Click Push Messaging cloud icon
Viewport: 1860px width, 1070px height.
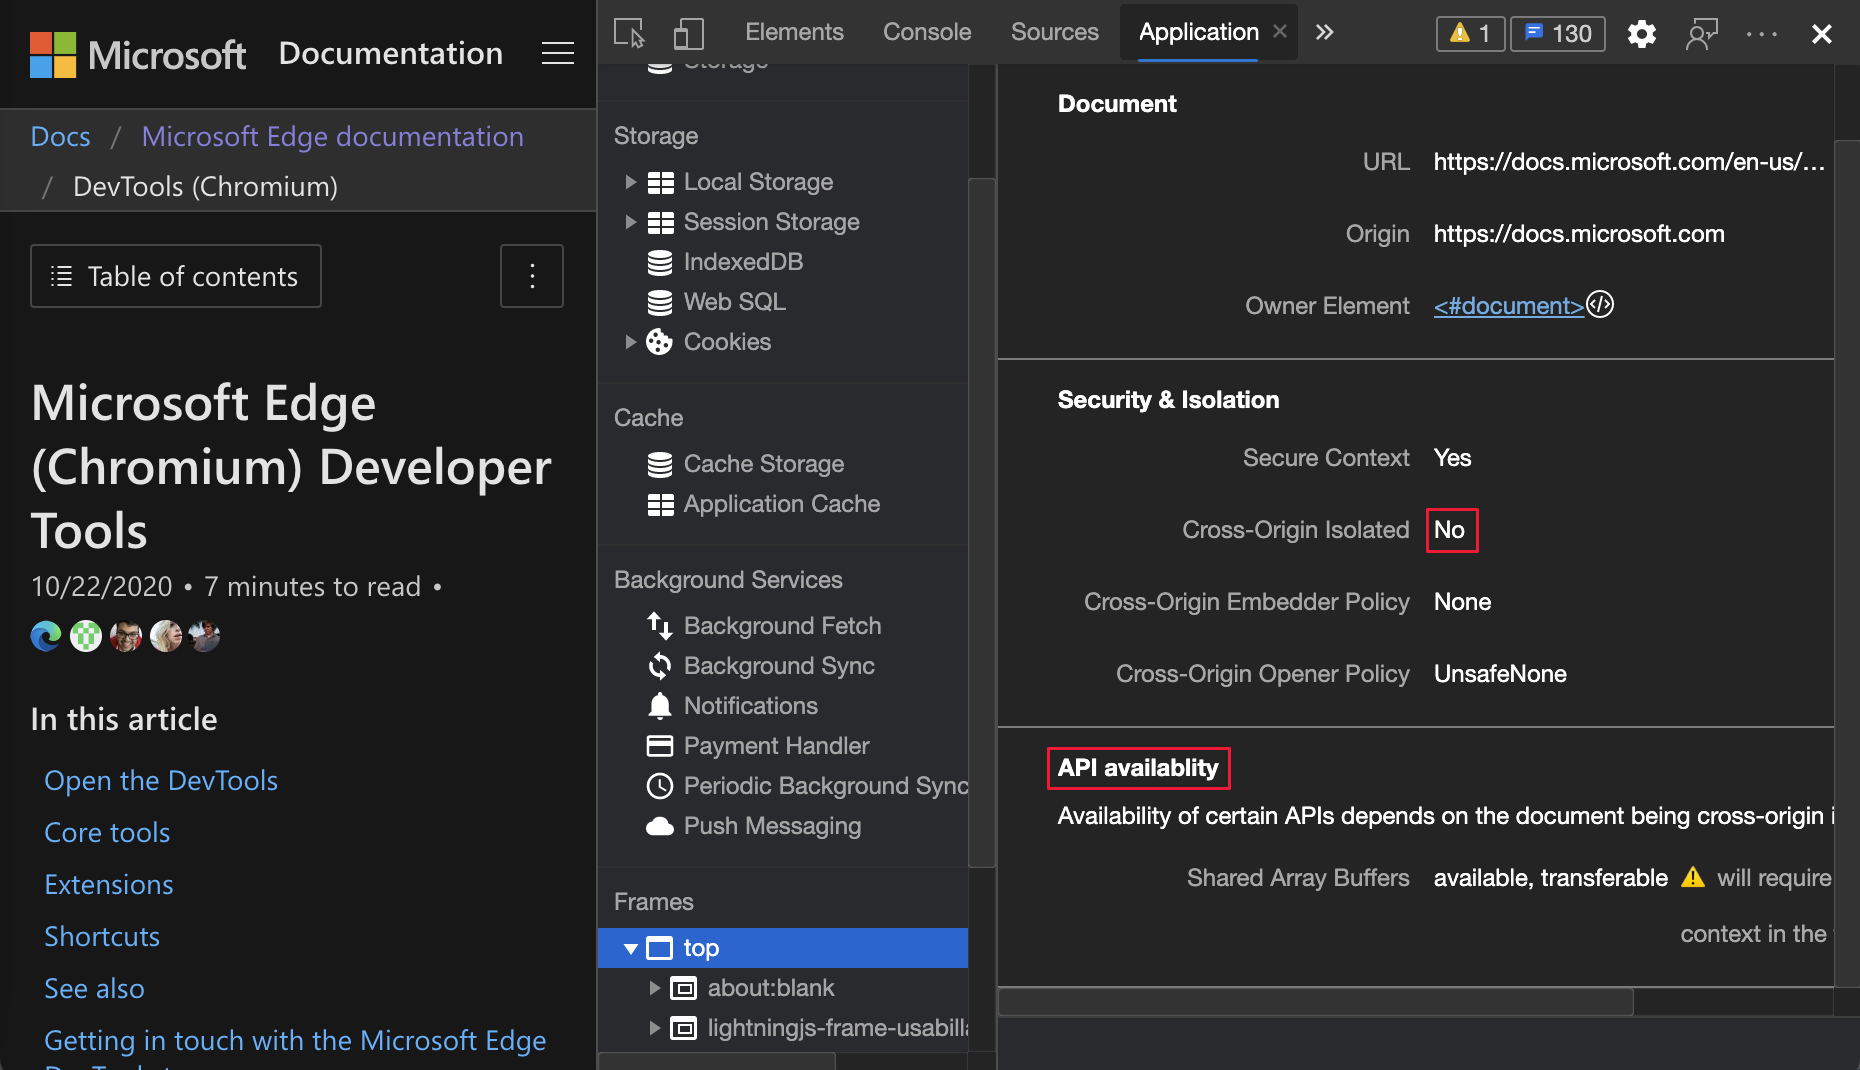[x=660, y=826]
